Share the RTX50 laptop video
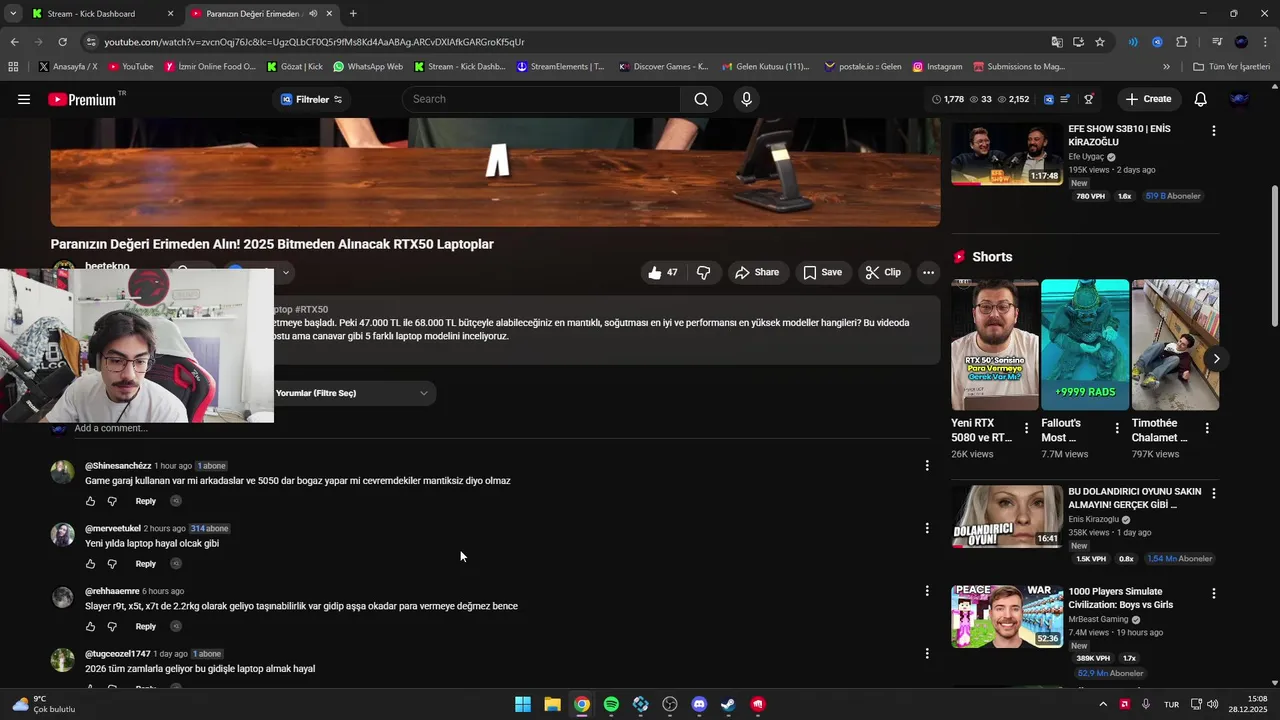This screenshot has height=720, width=1280. [x=757, y=272]
